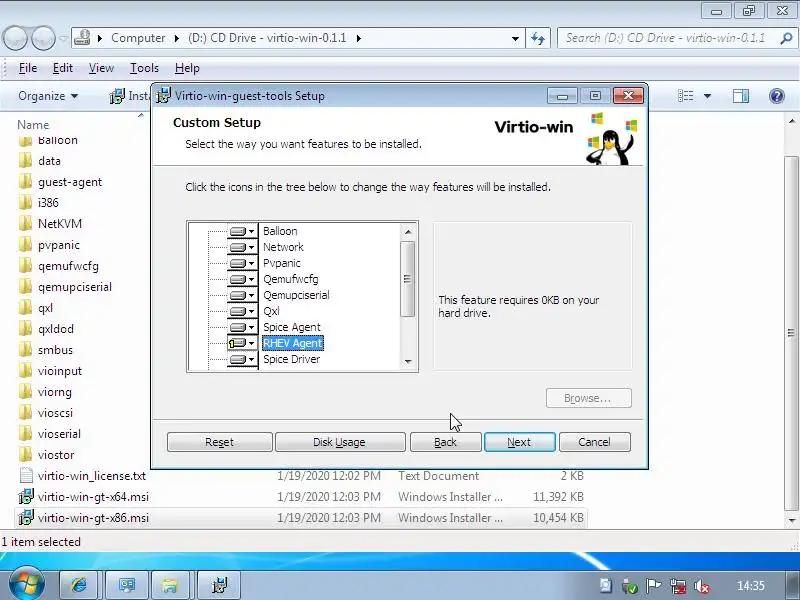Refresh the Explorer address bar location
Screen dimensions: 800x600
[x=538, y=38]
